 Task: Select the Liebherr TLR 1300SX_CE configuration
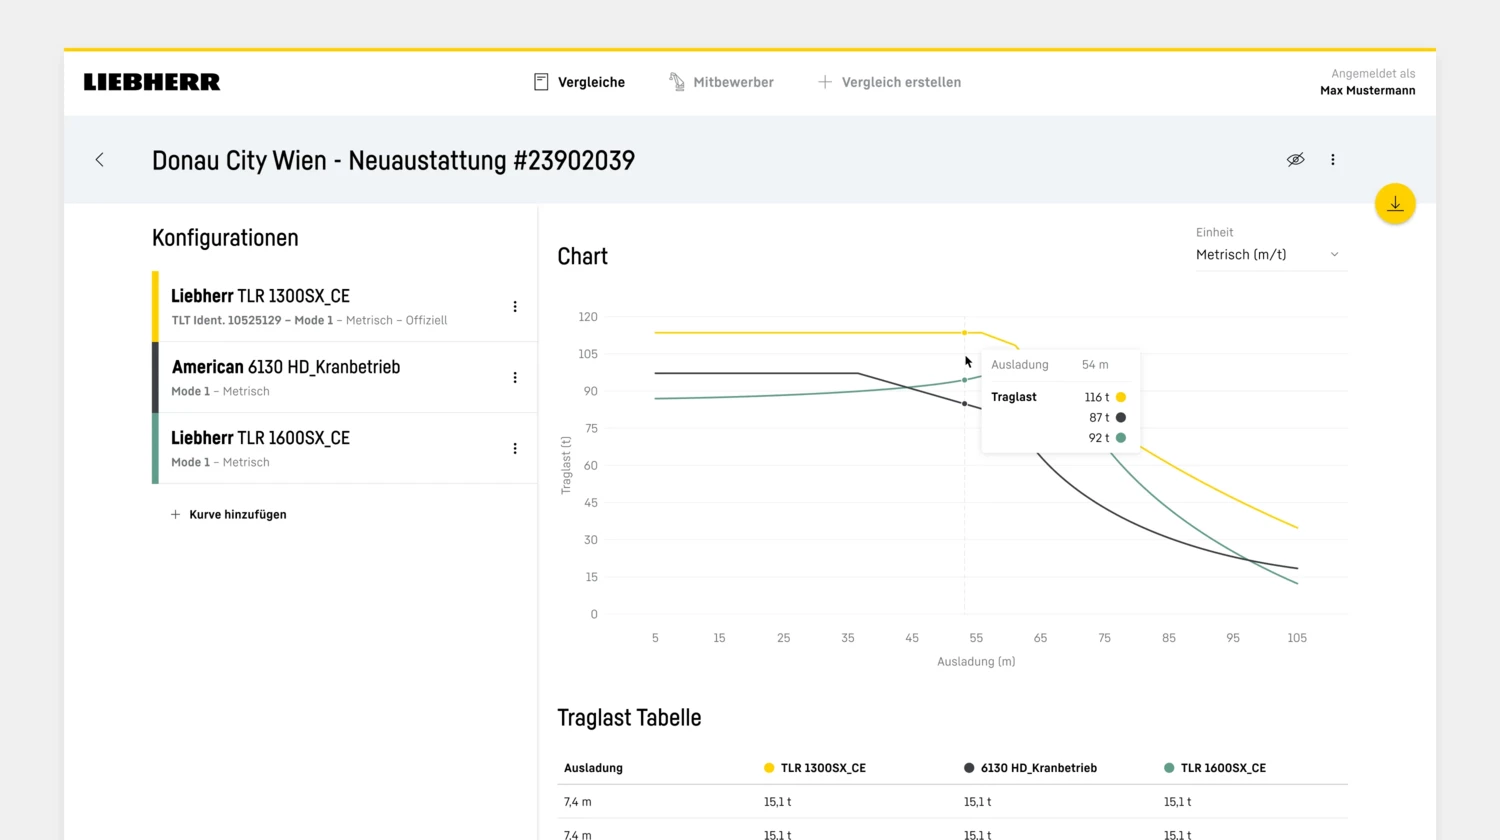point(344,306)
